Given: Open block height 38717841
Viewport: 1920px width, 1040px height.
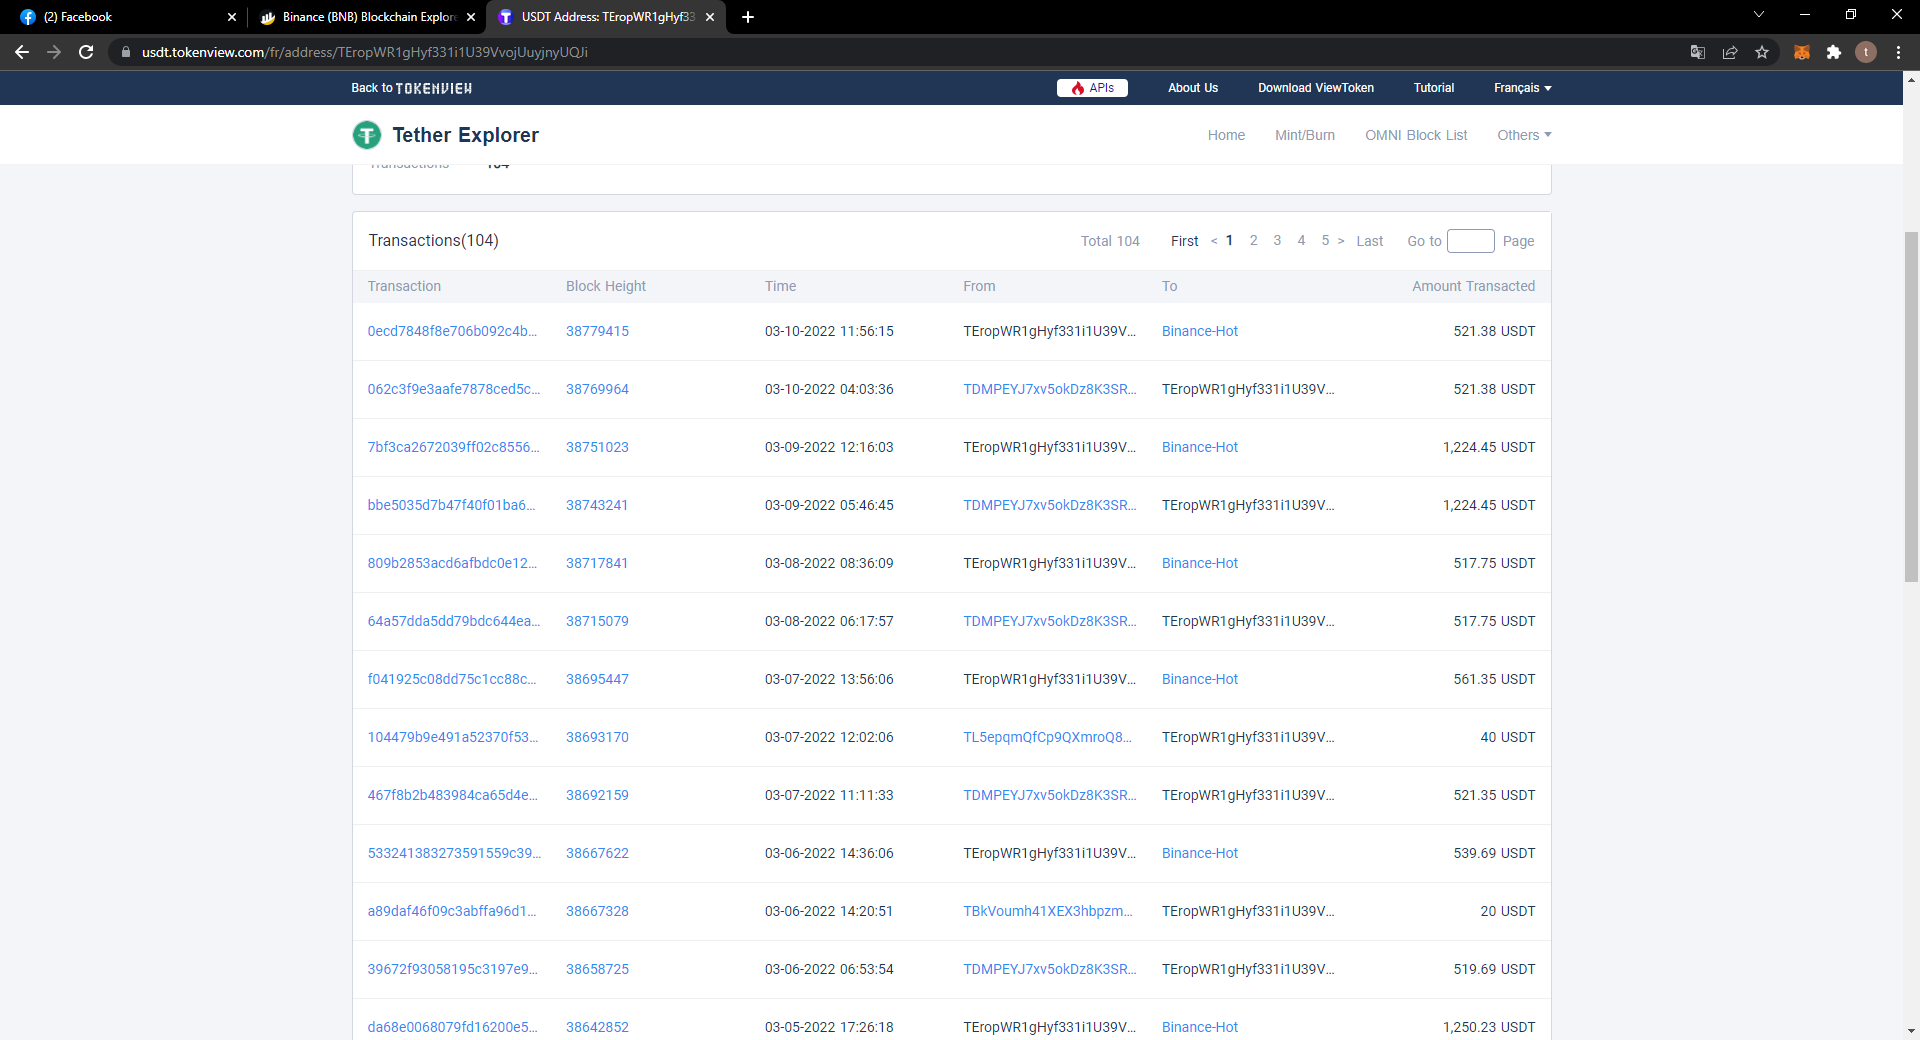Looking at the screenshot, I should (597, 563).
